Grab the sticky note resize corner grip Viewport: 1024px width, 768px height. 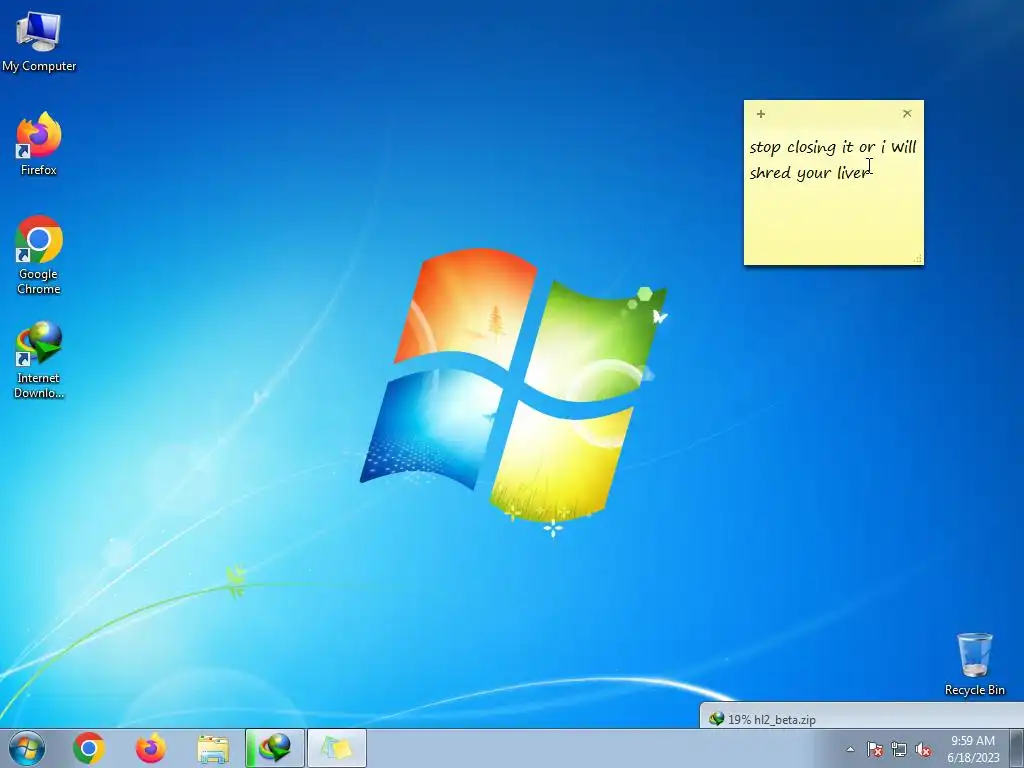[x=918, y=259]
